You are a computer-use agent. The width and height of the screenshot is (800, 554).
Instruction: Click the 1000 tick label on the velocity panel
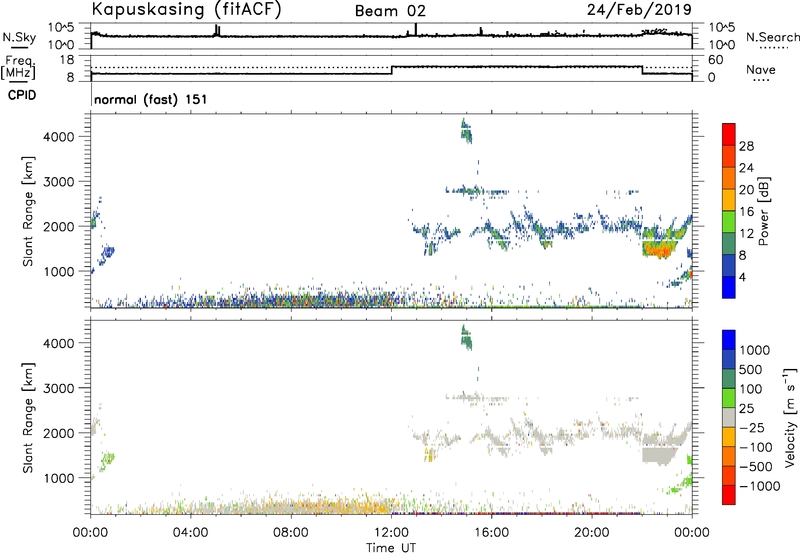(x=59, y=478)
